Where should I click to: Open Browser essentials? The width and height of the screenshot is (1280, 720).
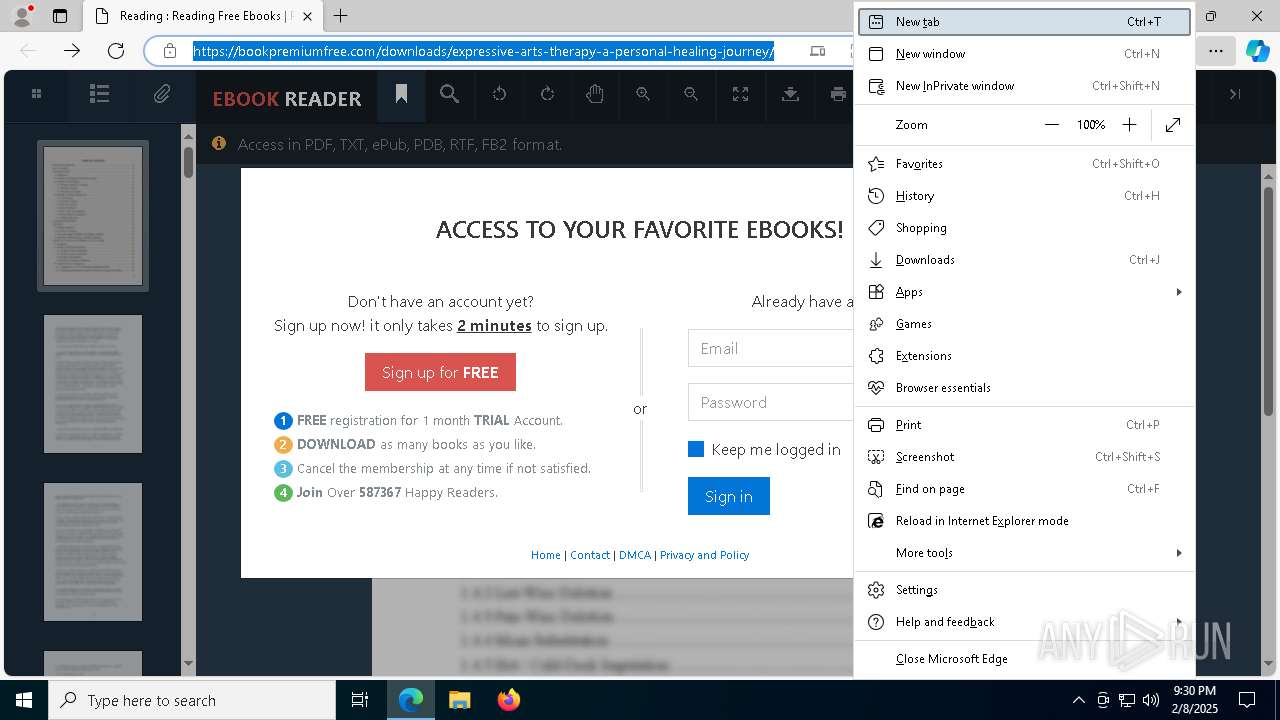point(1025,388)
